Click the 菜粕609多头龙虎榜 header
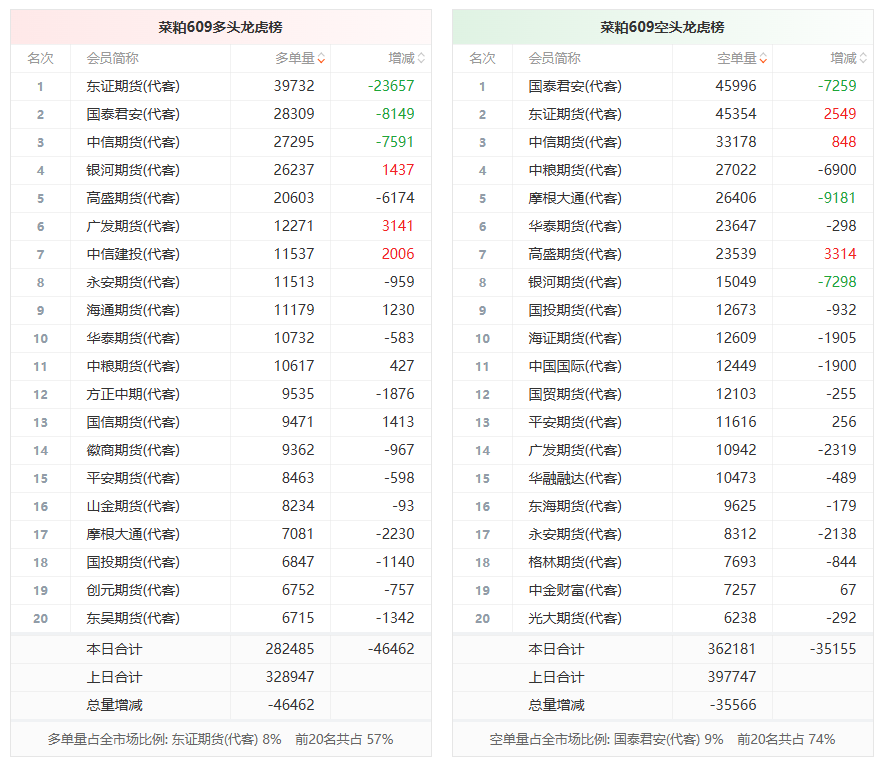 click(x=221, y=27)
